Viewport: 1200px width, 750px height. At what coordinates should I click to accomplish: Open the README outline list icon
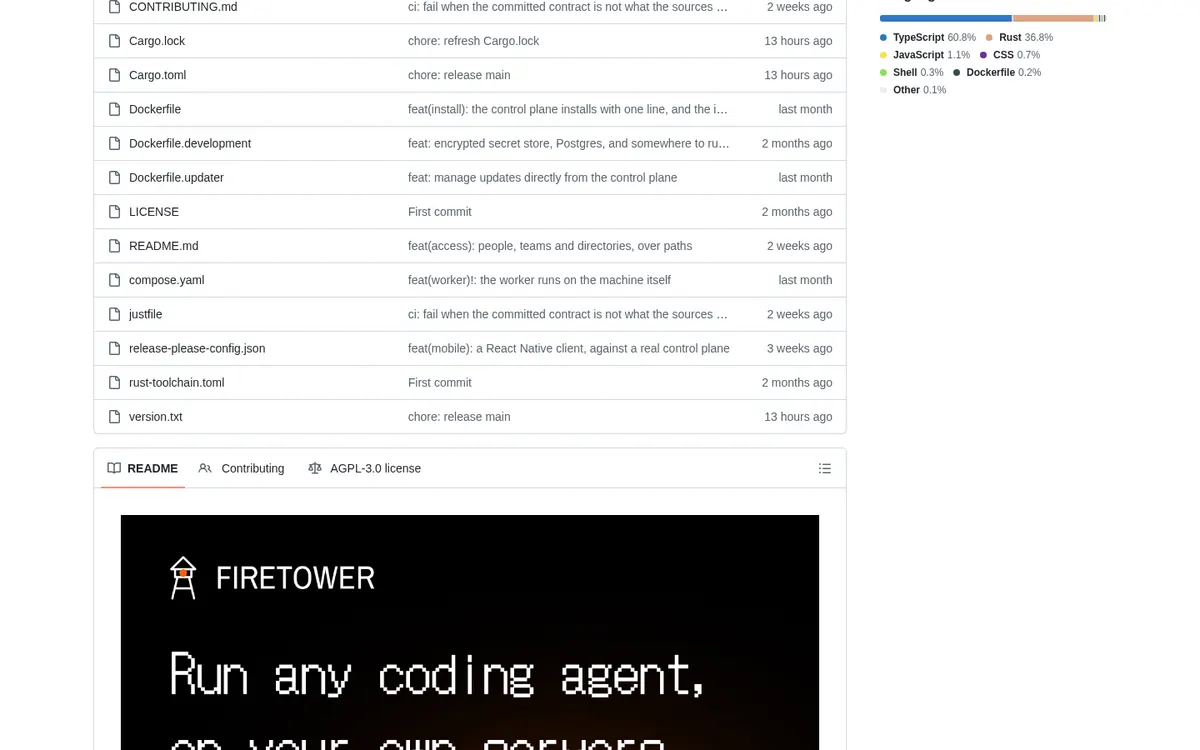pos(825,468)
